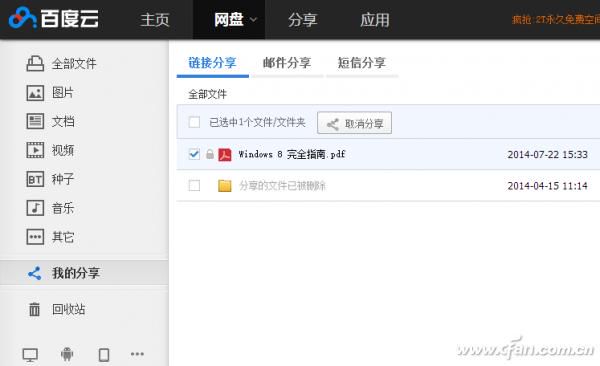Viewport: 600px width, 366px height.
Task: Click the Baidu Cloud logo
Action: pyautogui.click(x=54, y=18)
